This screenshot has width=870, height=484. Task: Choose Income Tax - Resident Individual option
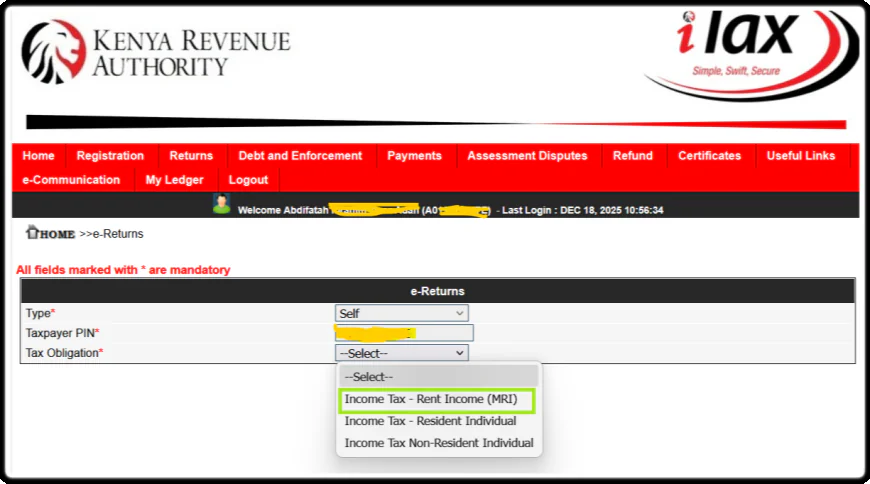click(430, 421)
